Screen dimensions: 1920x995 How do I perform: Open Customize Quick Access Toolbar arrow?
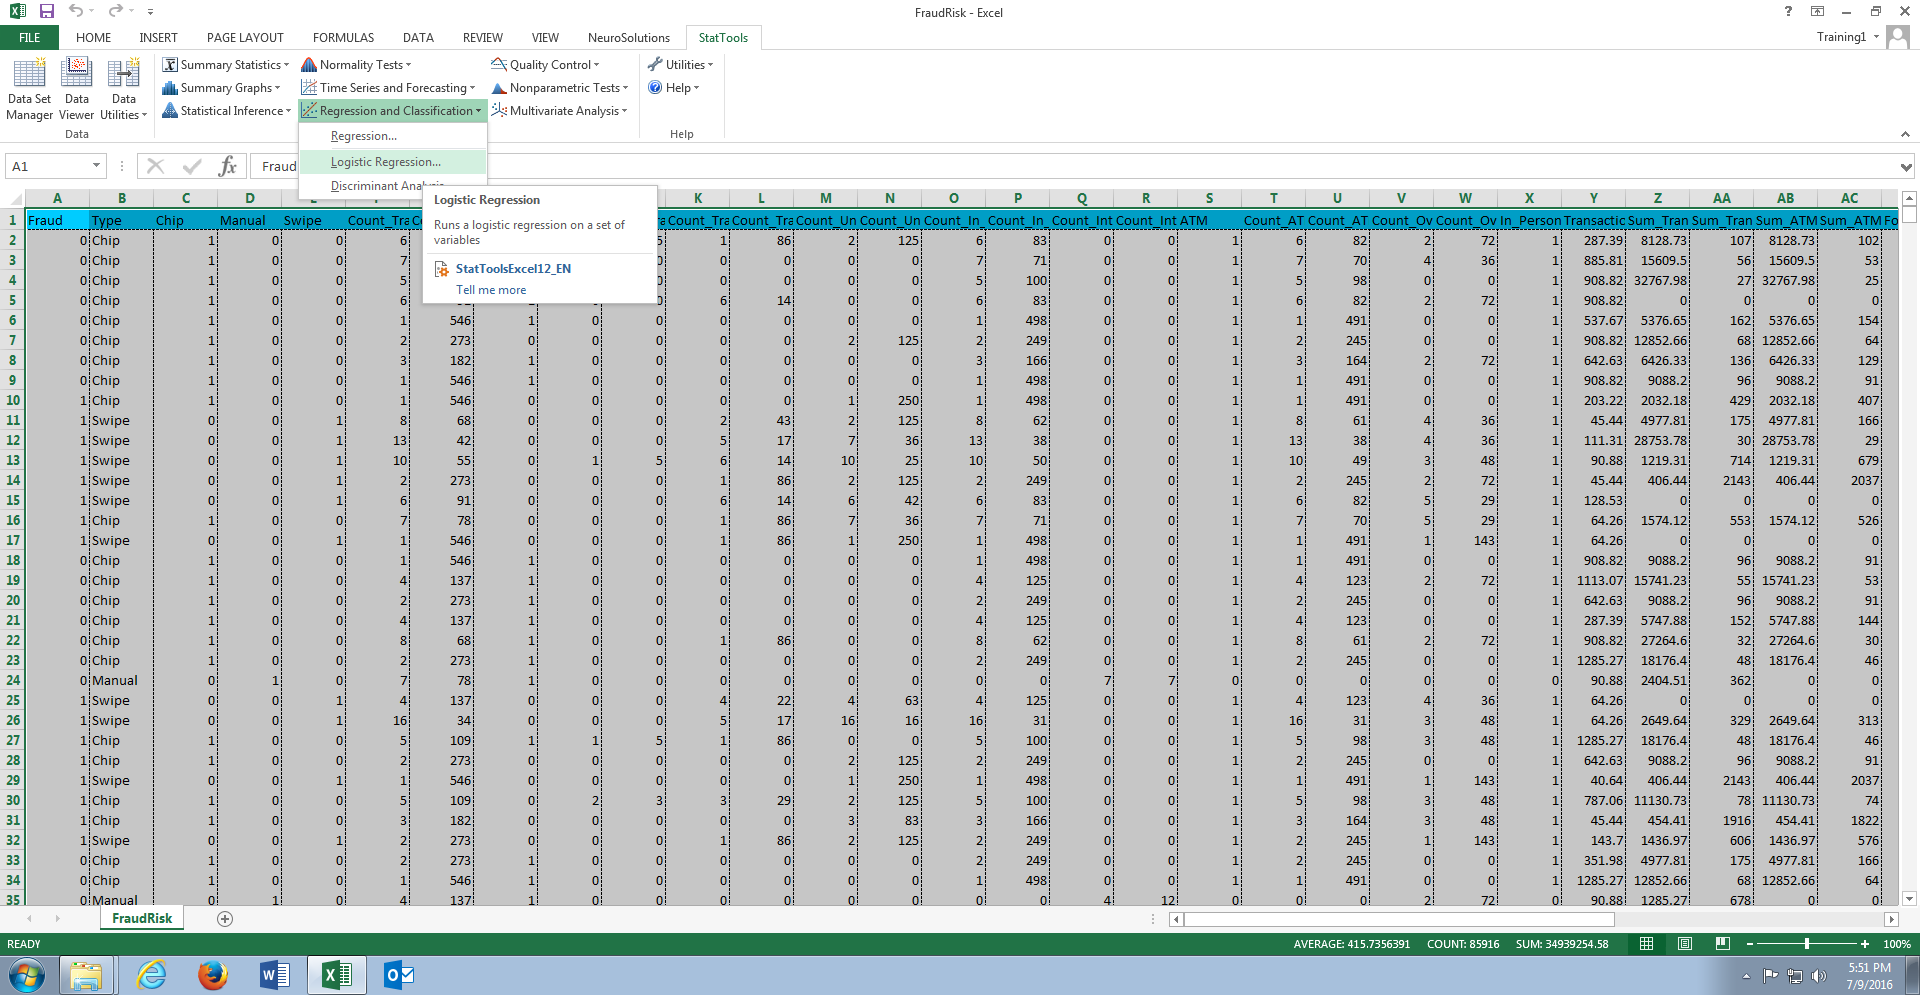(150, 12)
